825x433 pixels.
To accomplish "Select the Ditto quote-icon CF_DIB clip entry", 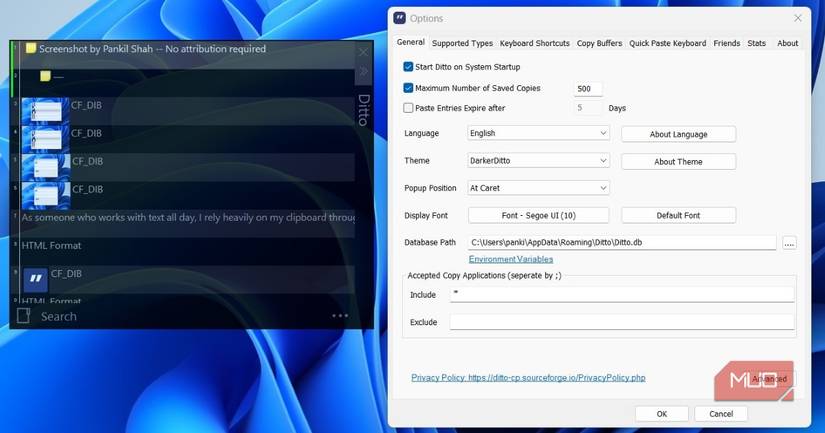I will [x=36, y=279].
